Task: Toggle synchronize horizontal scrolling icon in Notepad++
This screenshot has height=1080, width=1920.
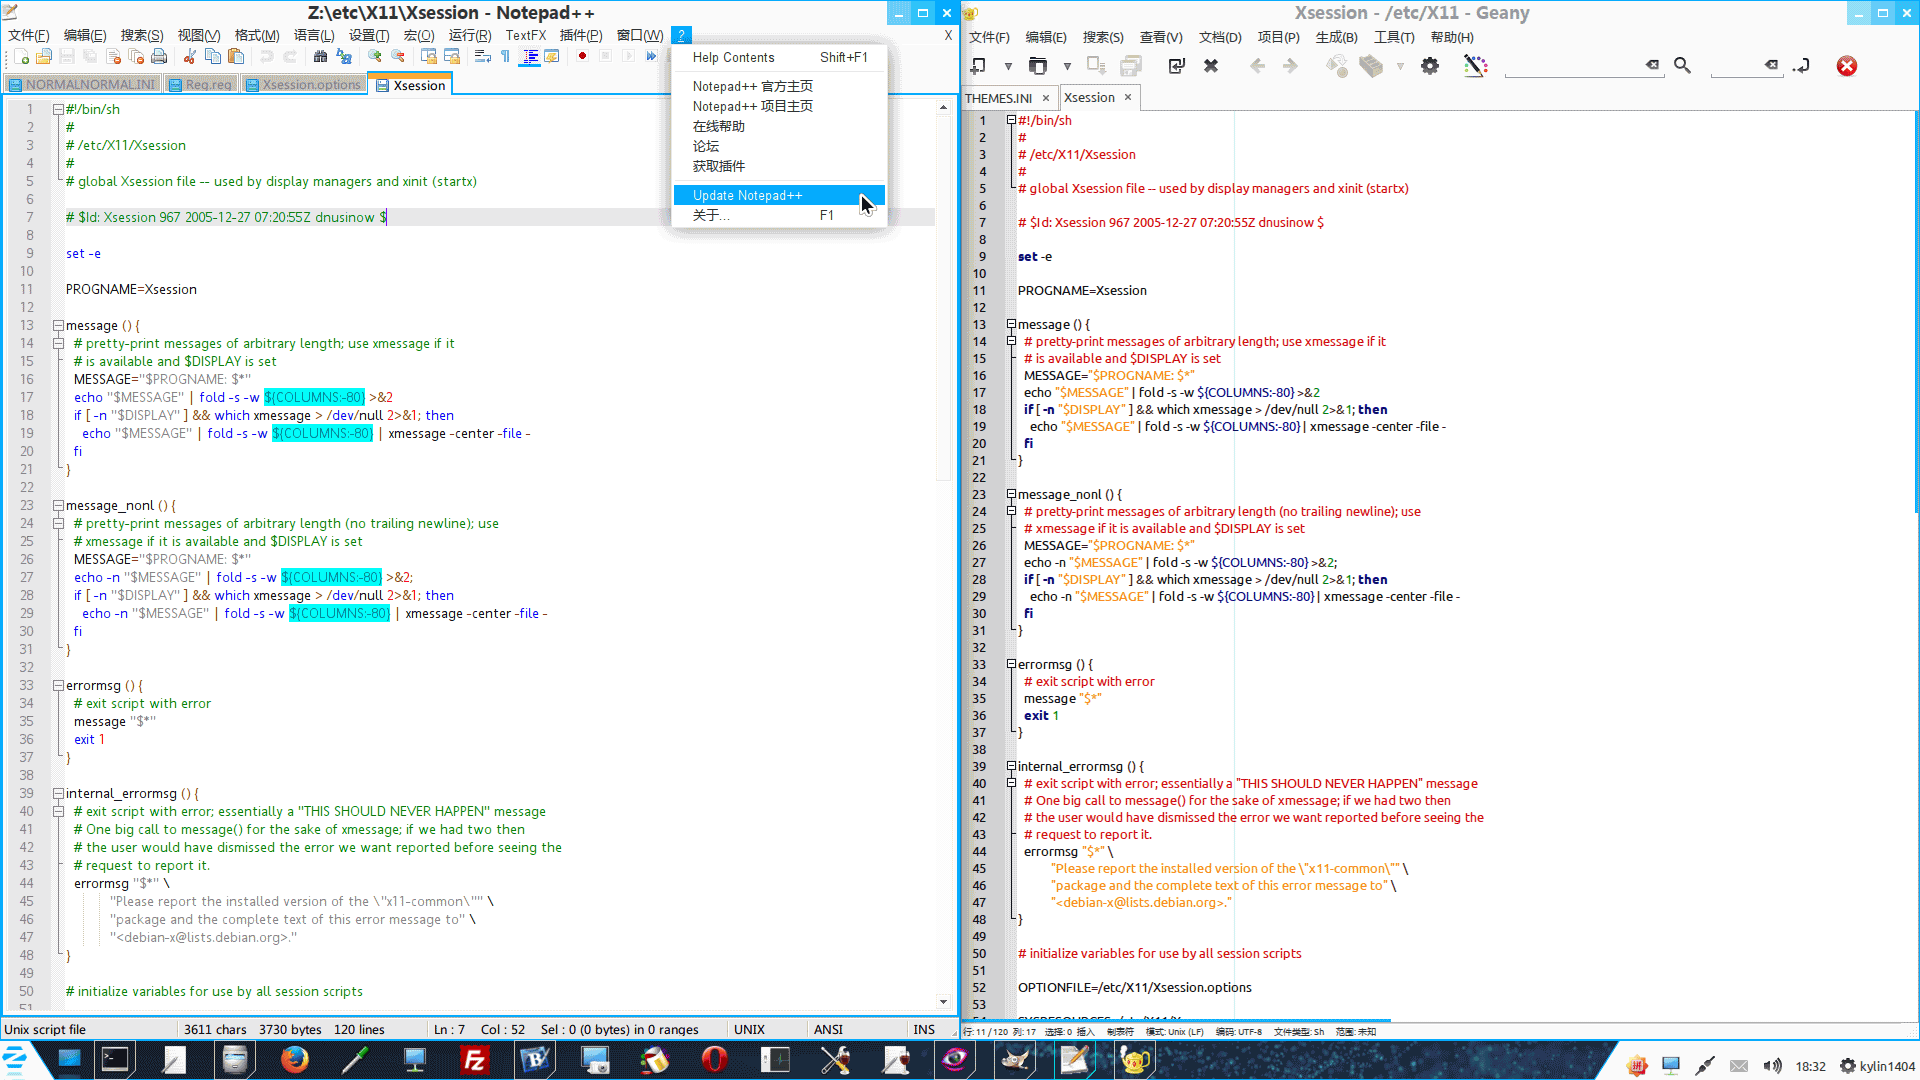Action: tap(452, 57)
